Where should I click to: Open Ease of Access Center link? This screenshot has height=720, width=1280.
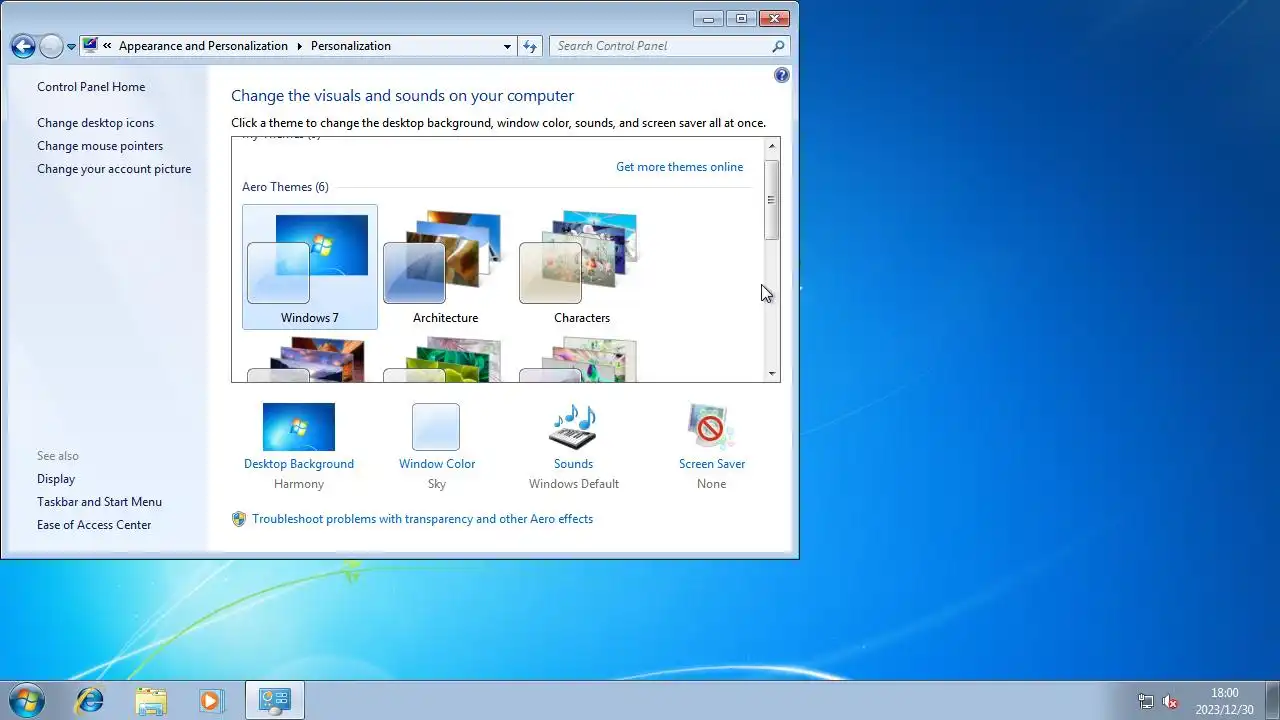(94, 525)
